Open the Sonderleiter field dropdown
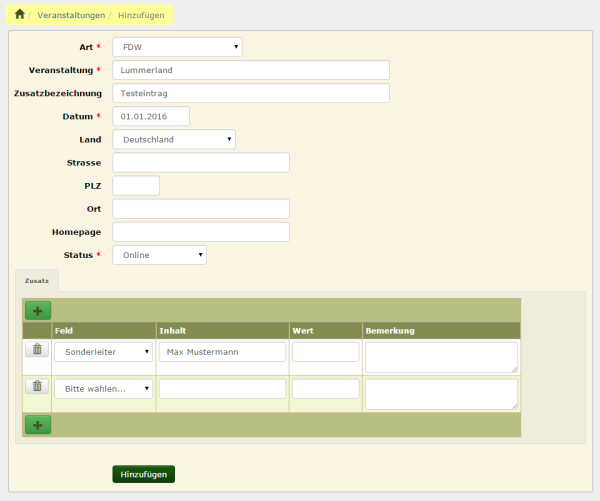This screenshot has width=600, height=501. (103, 352)
